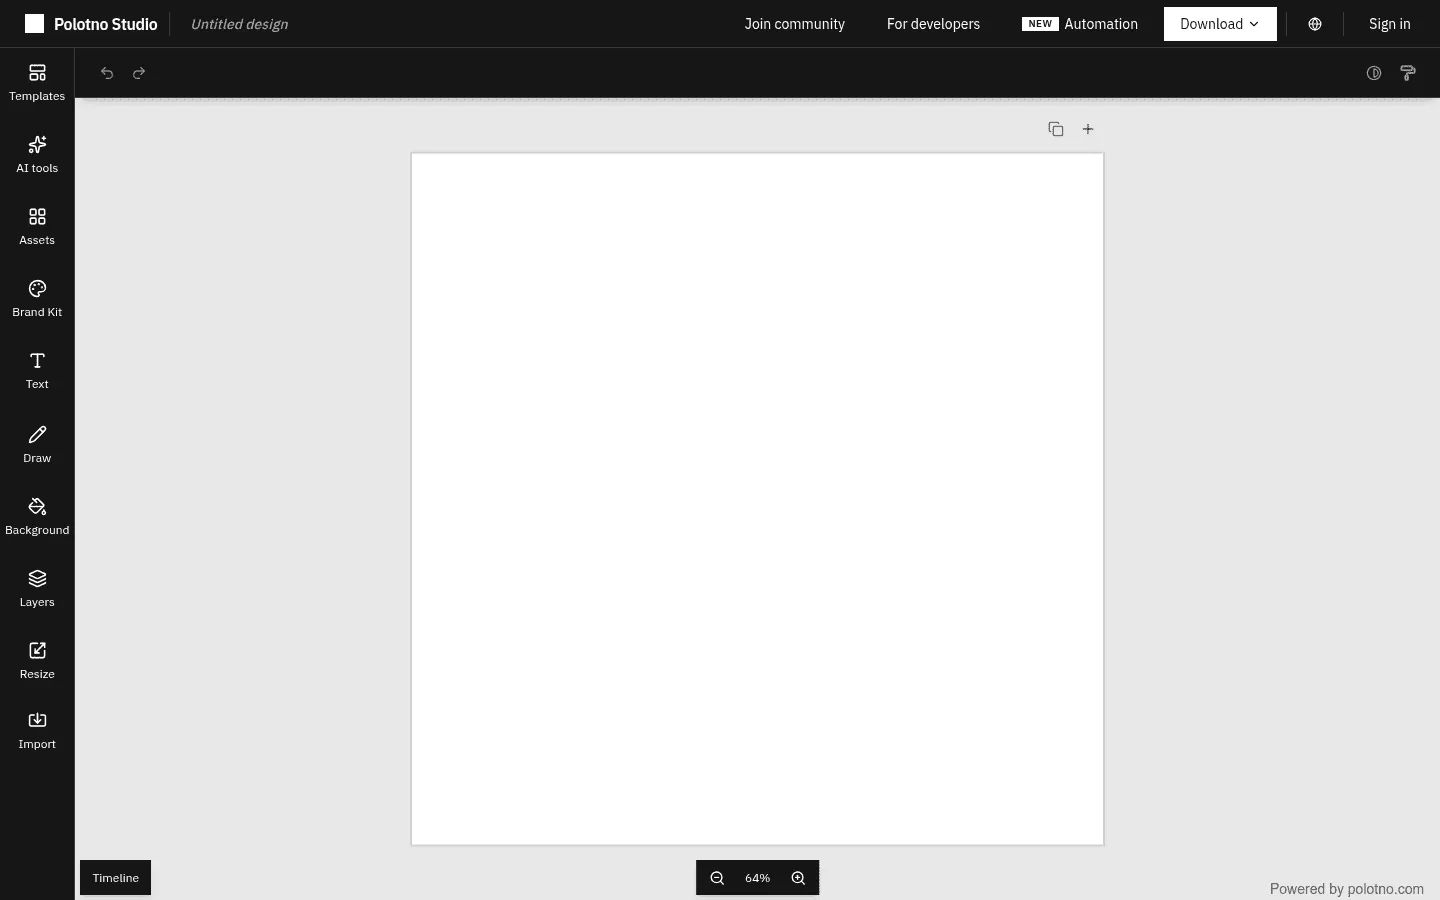Click Join community link
Image resolution: width=1440 pixels, height=900 pixels.
(794, 24)
